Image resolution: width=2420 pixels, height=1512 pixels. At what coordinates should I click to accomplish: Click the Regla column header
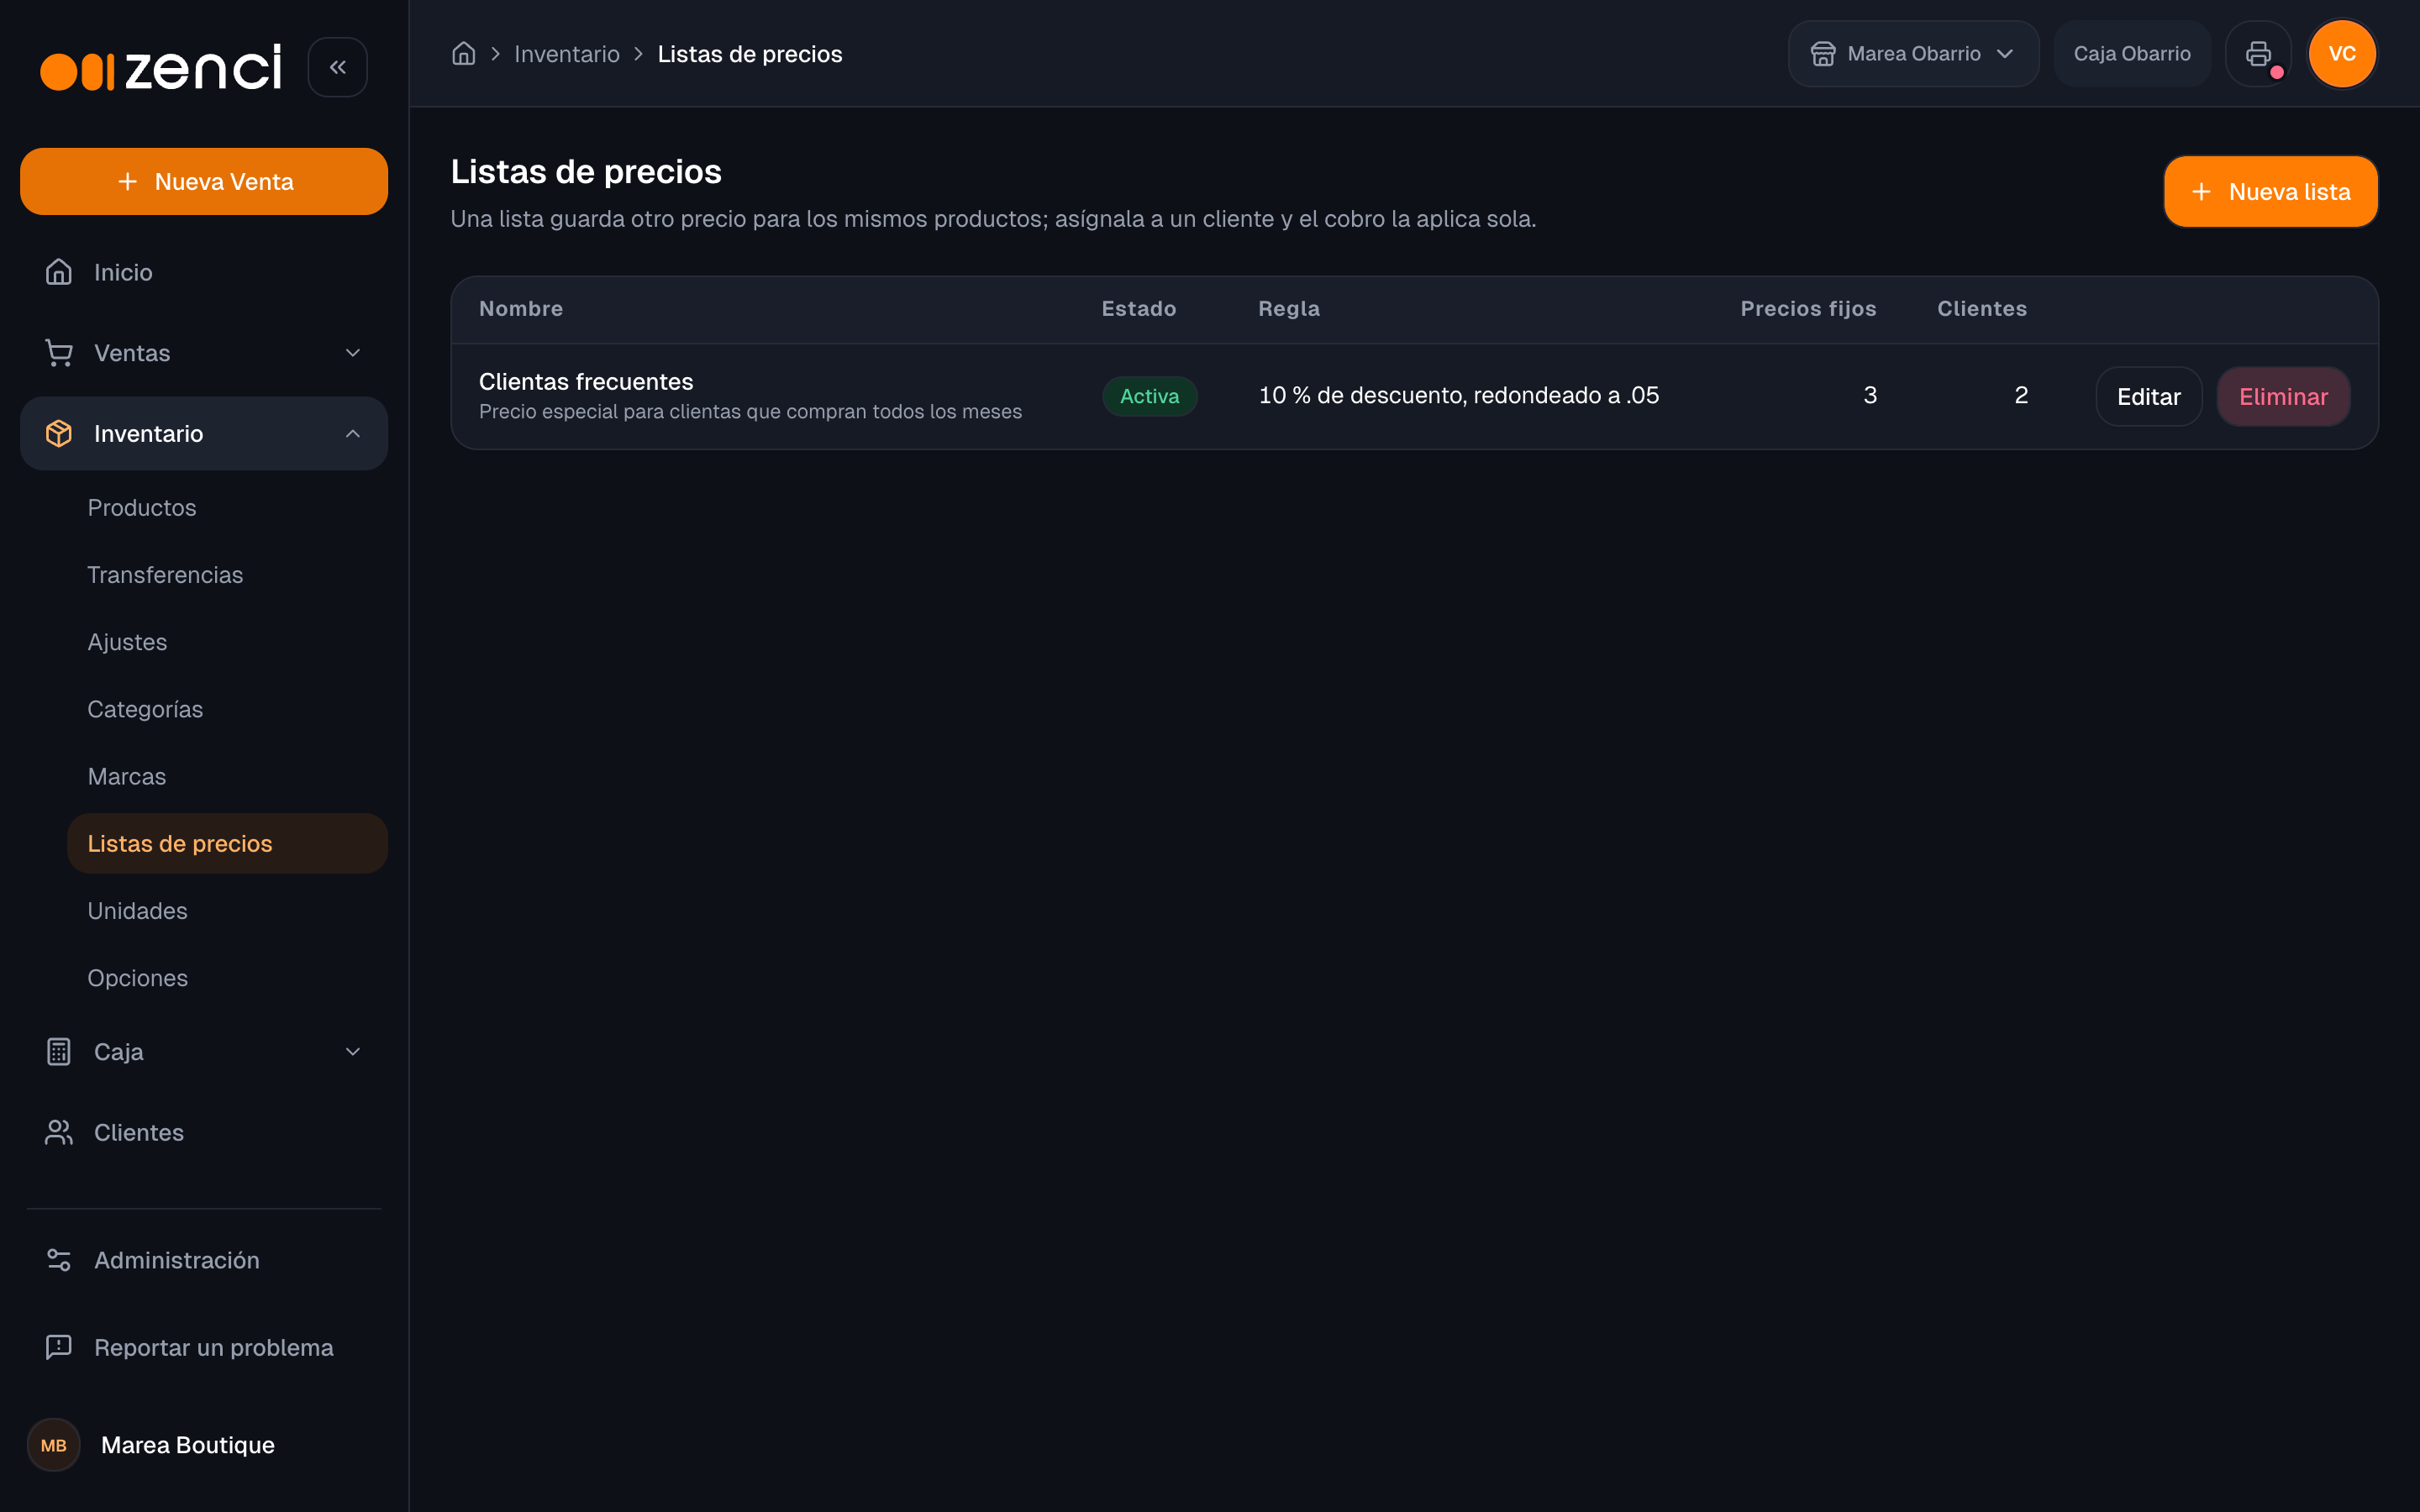tap(1289, 309)
